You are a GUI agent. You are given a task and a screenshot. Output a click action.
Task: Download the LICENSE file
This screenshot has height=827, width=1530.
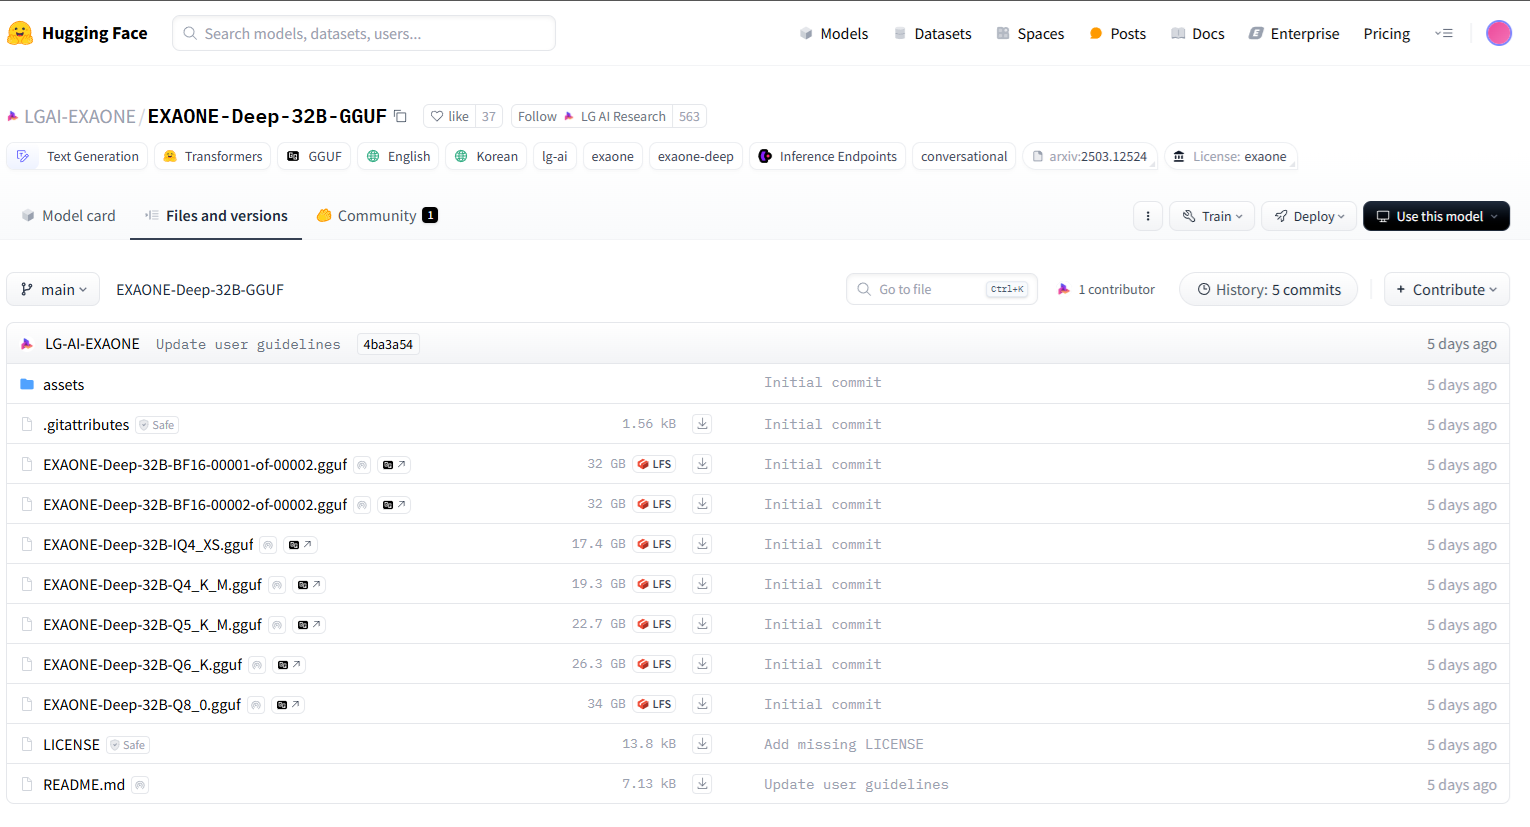tap(703, 744)
